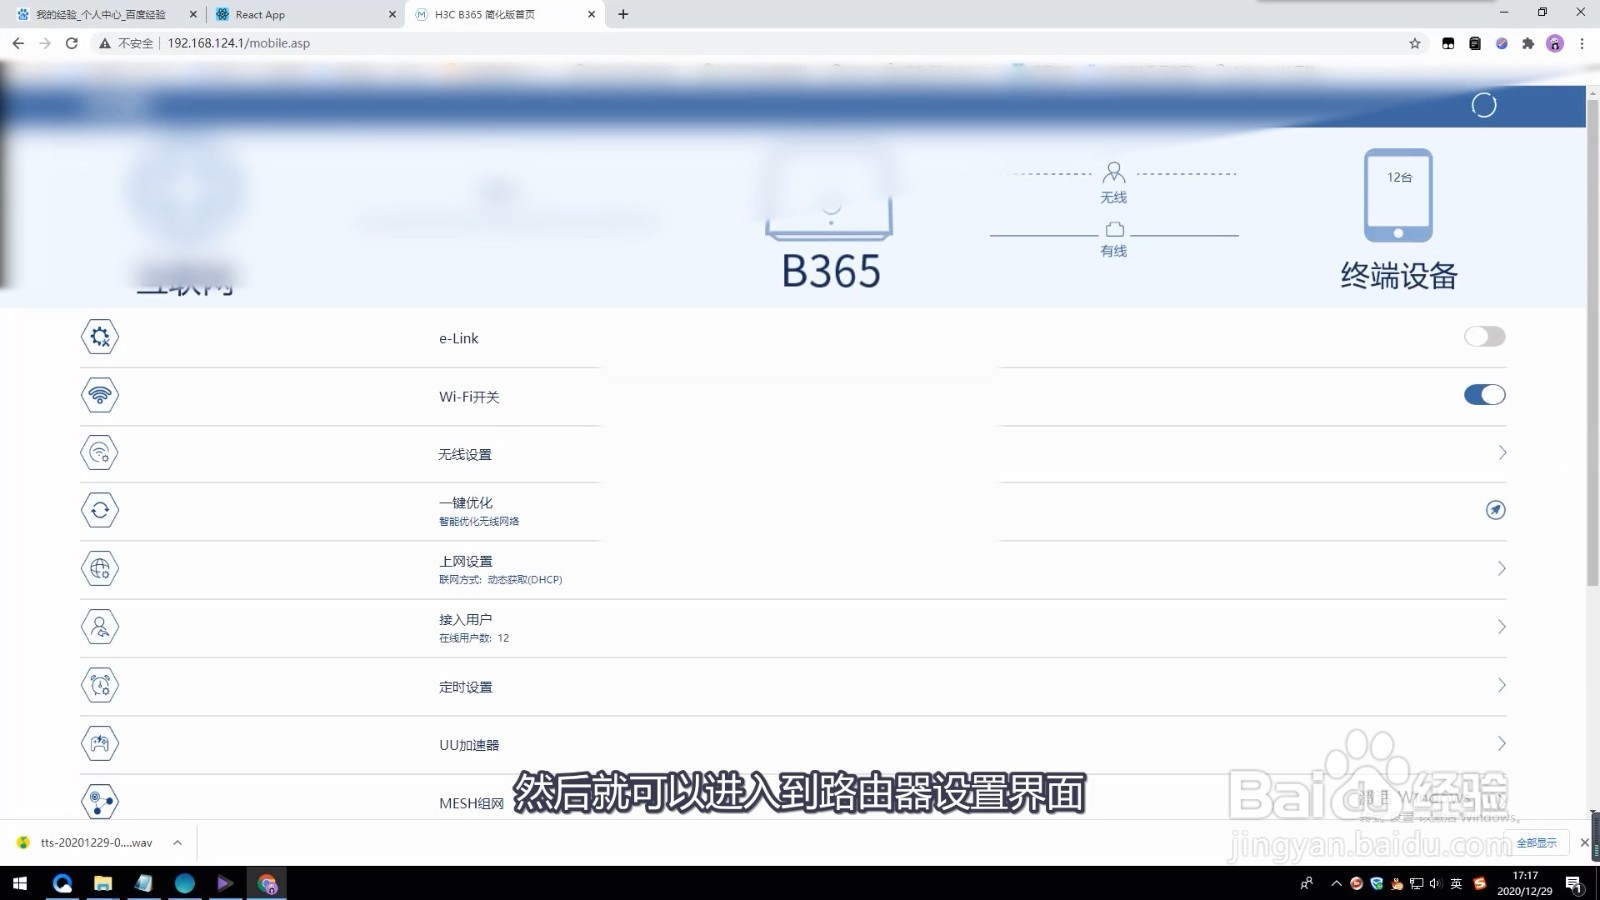
Task: Open UU加速器 via the gamepad icon
Action: 99,743
